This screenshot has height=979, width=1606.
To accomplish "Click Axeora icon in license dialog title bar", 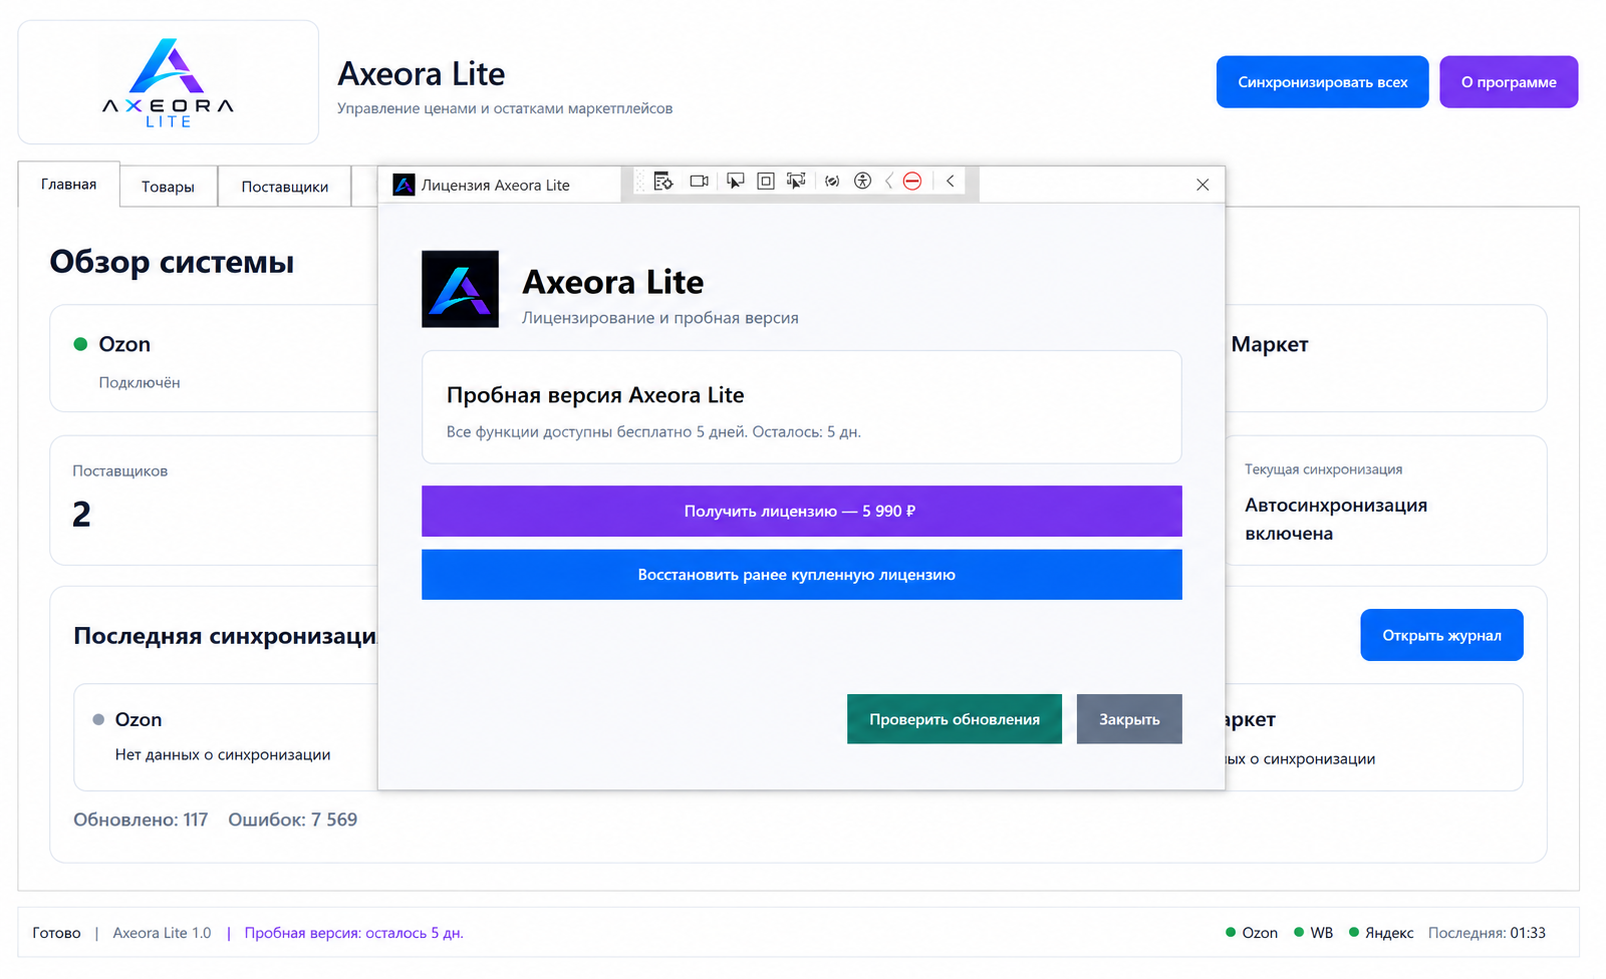I will 404,185.
